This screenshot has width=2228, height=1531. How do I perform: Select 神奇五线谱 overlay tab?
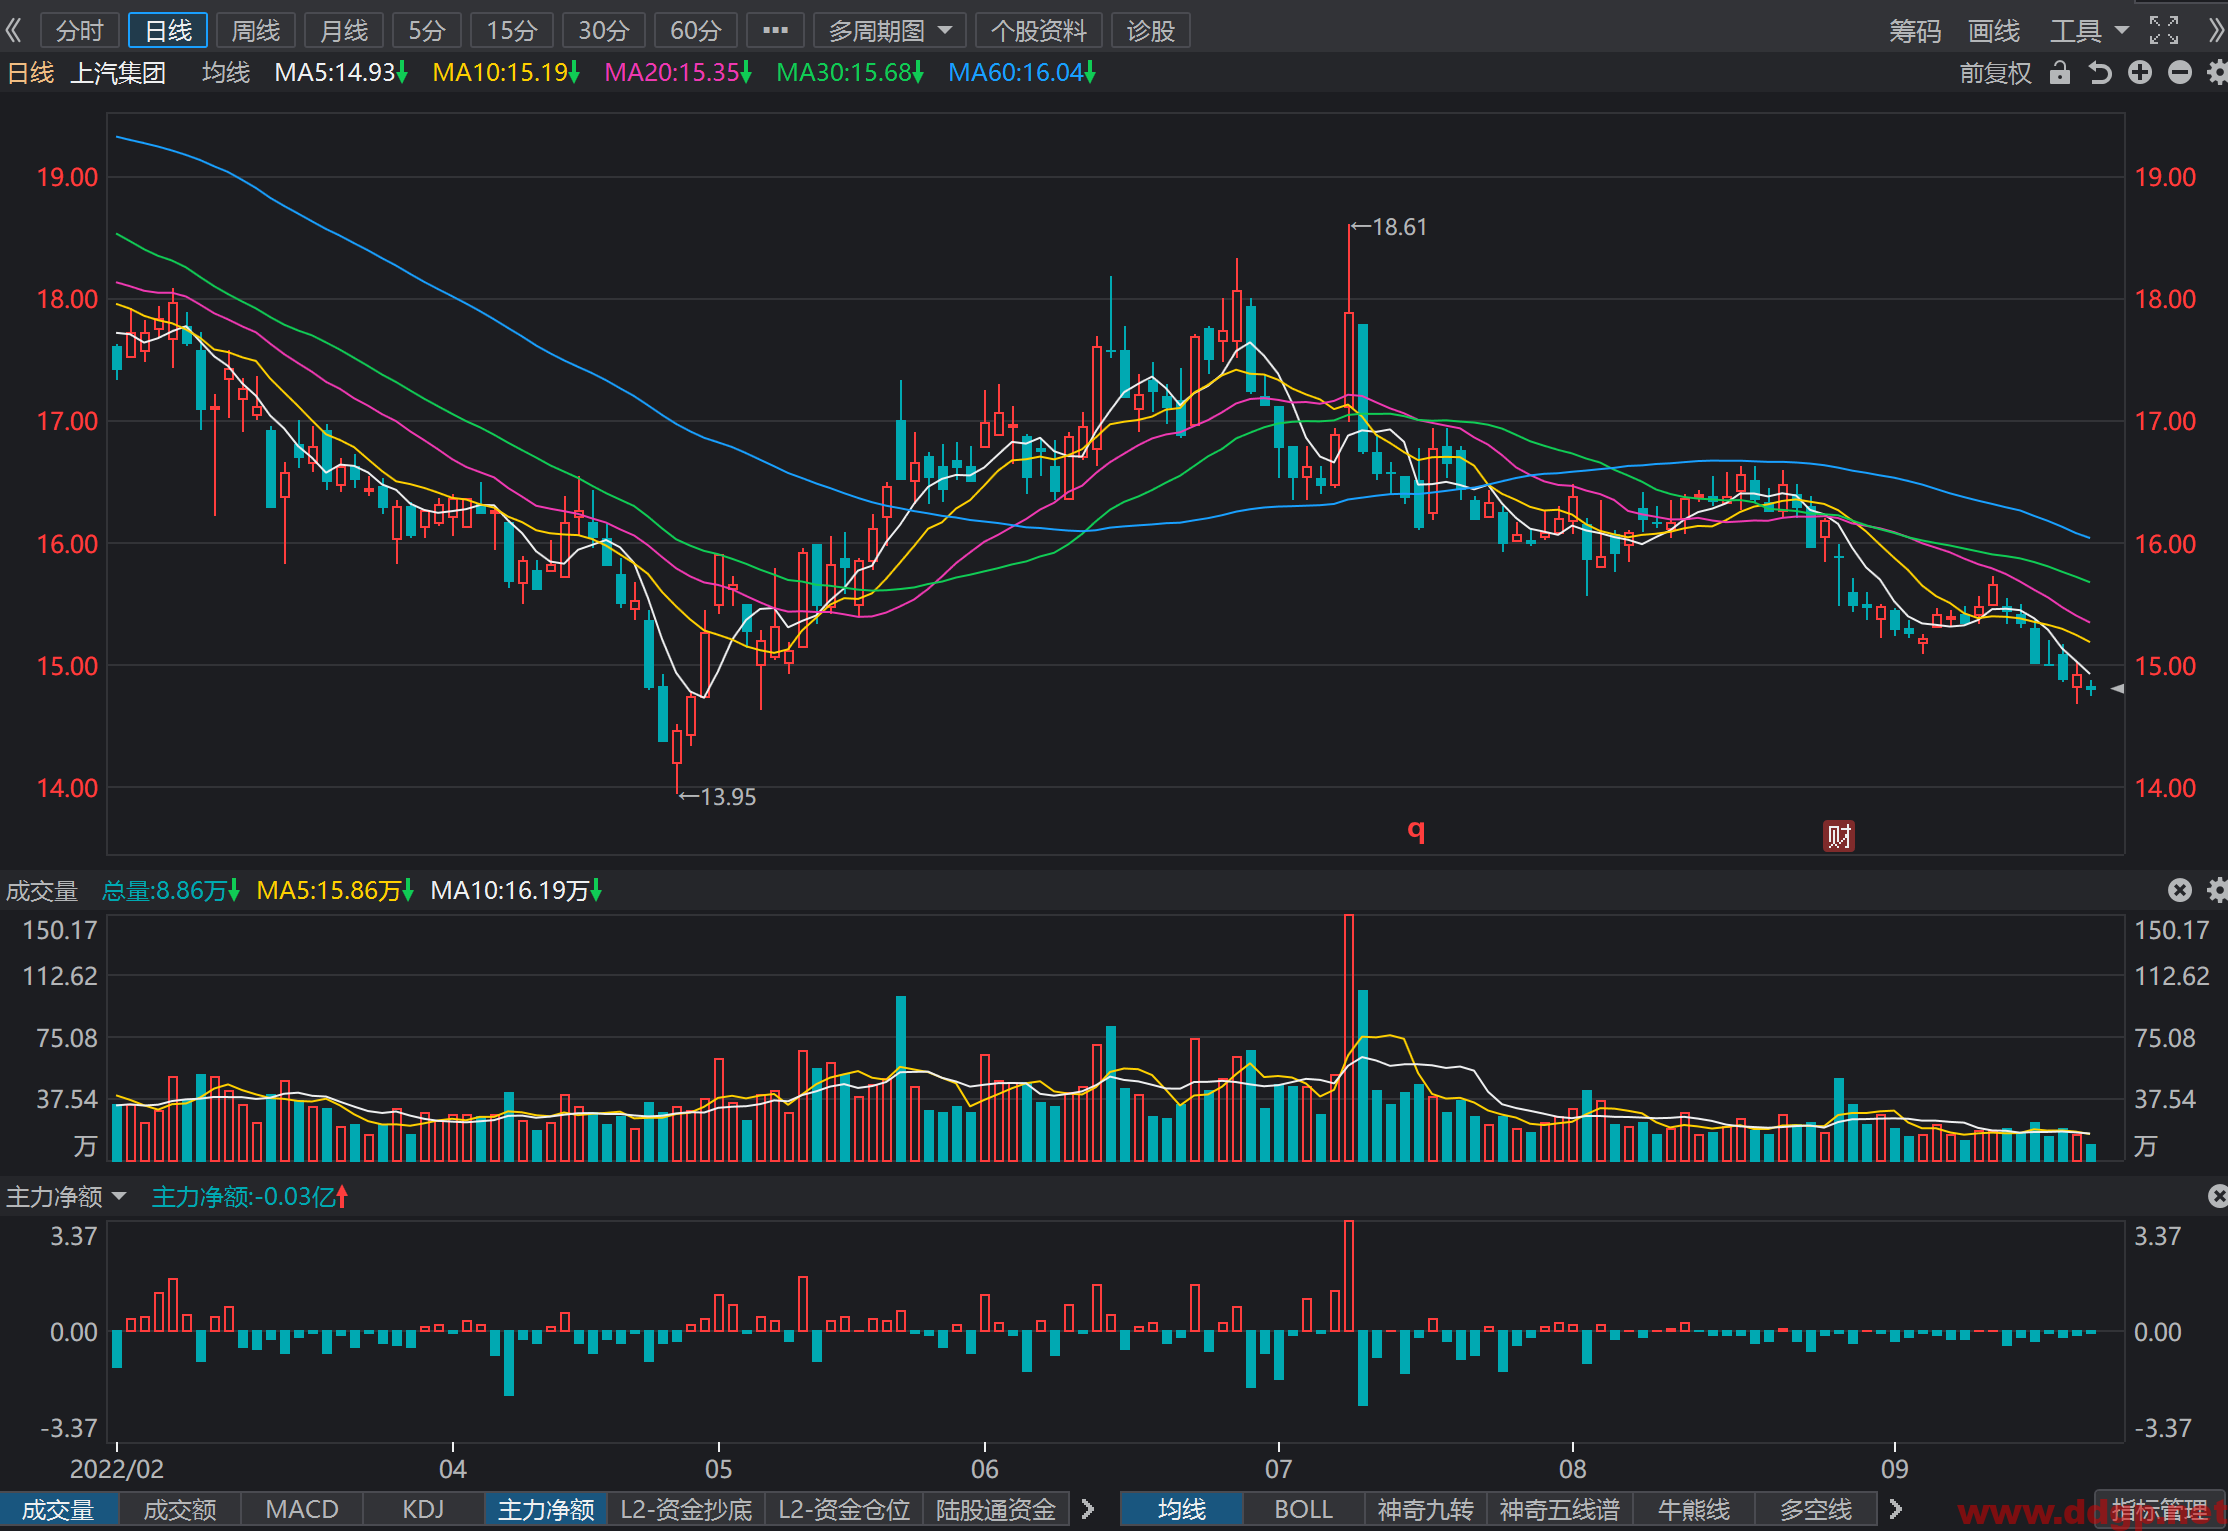point(1560,1509)
